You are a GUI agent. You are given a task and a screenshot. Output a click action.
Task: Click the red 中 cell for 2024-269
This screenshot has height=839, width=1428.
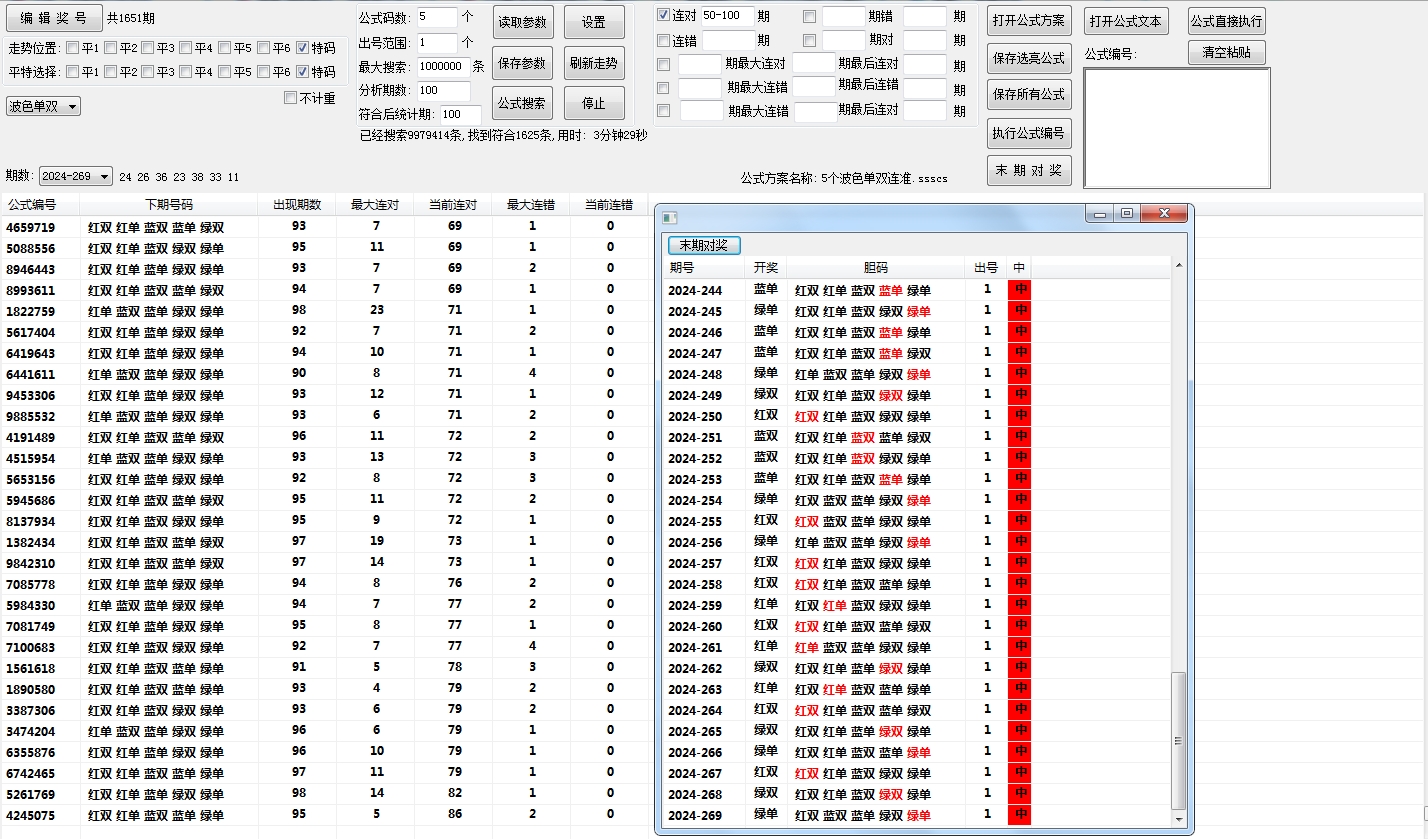point(1019,815)
